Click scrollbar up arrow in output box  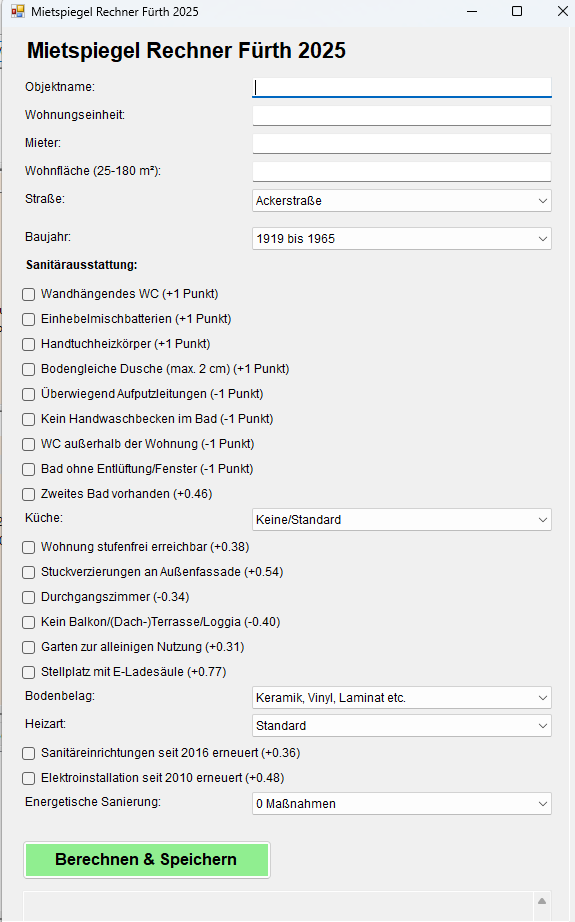(542, 901)
